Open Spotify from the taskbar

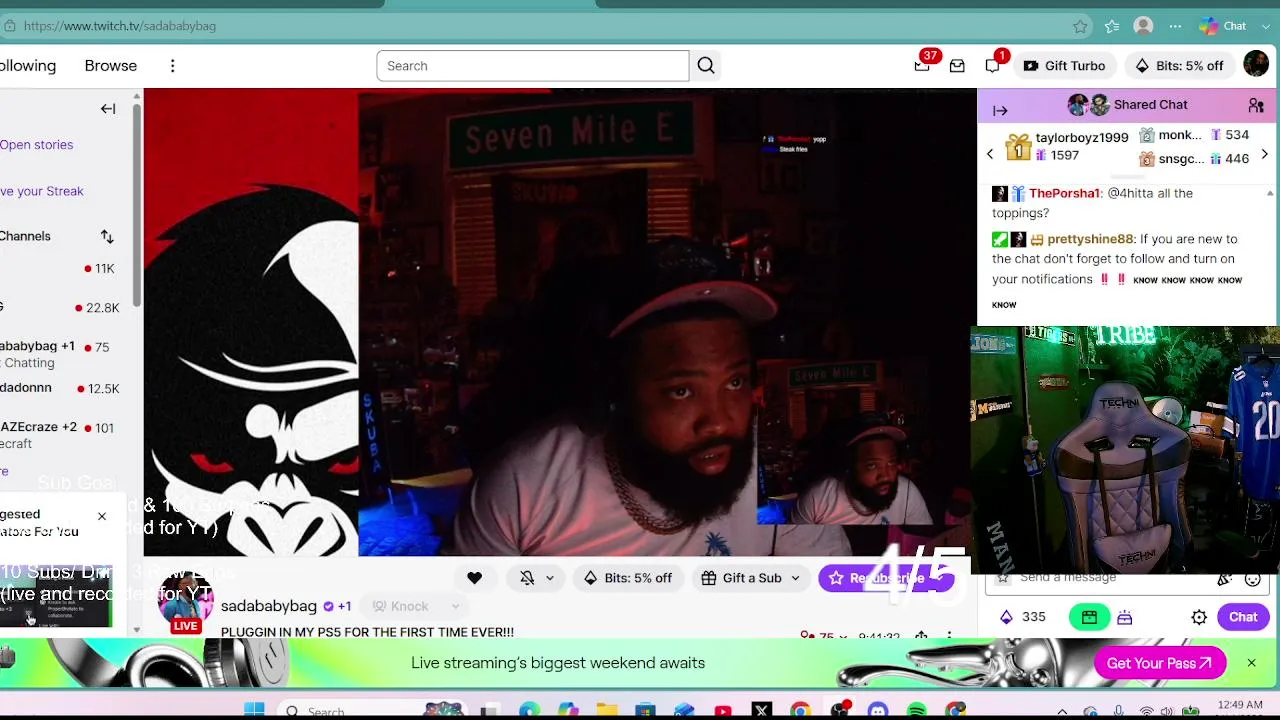(x=917, y=711)
